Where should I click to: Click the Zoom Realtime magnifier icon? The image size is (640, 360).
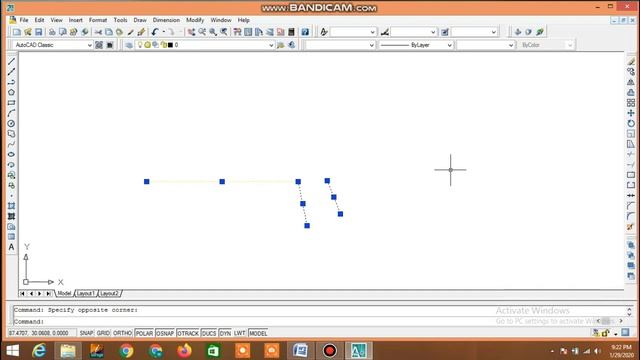(202, 32)
